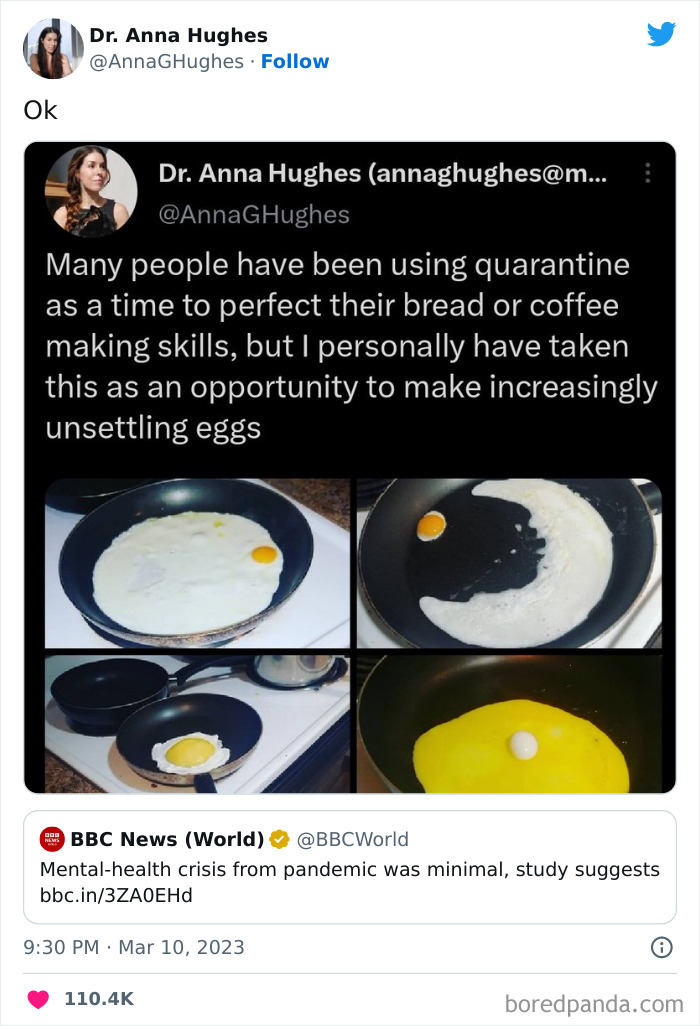
Task: Open Dr. Anna Hughes' top profile picture
Action: click(x=53, y=48)
